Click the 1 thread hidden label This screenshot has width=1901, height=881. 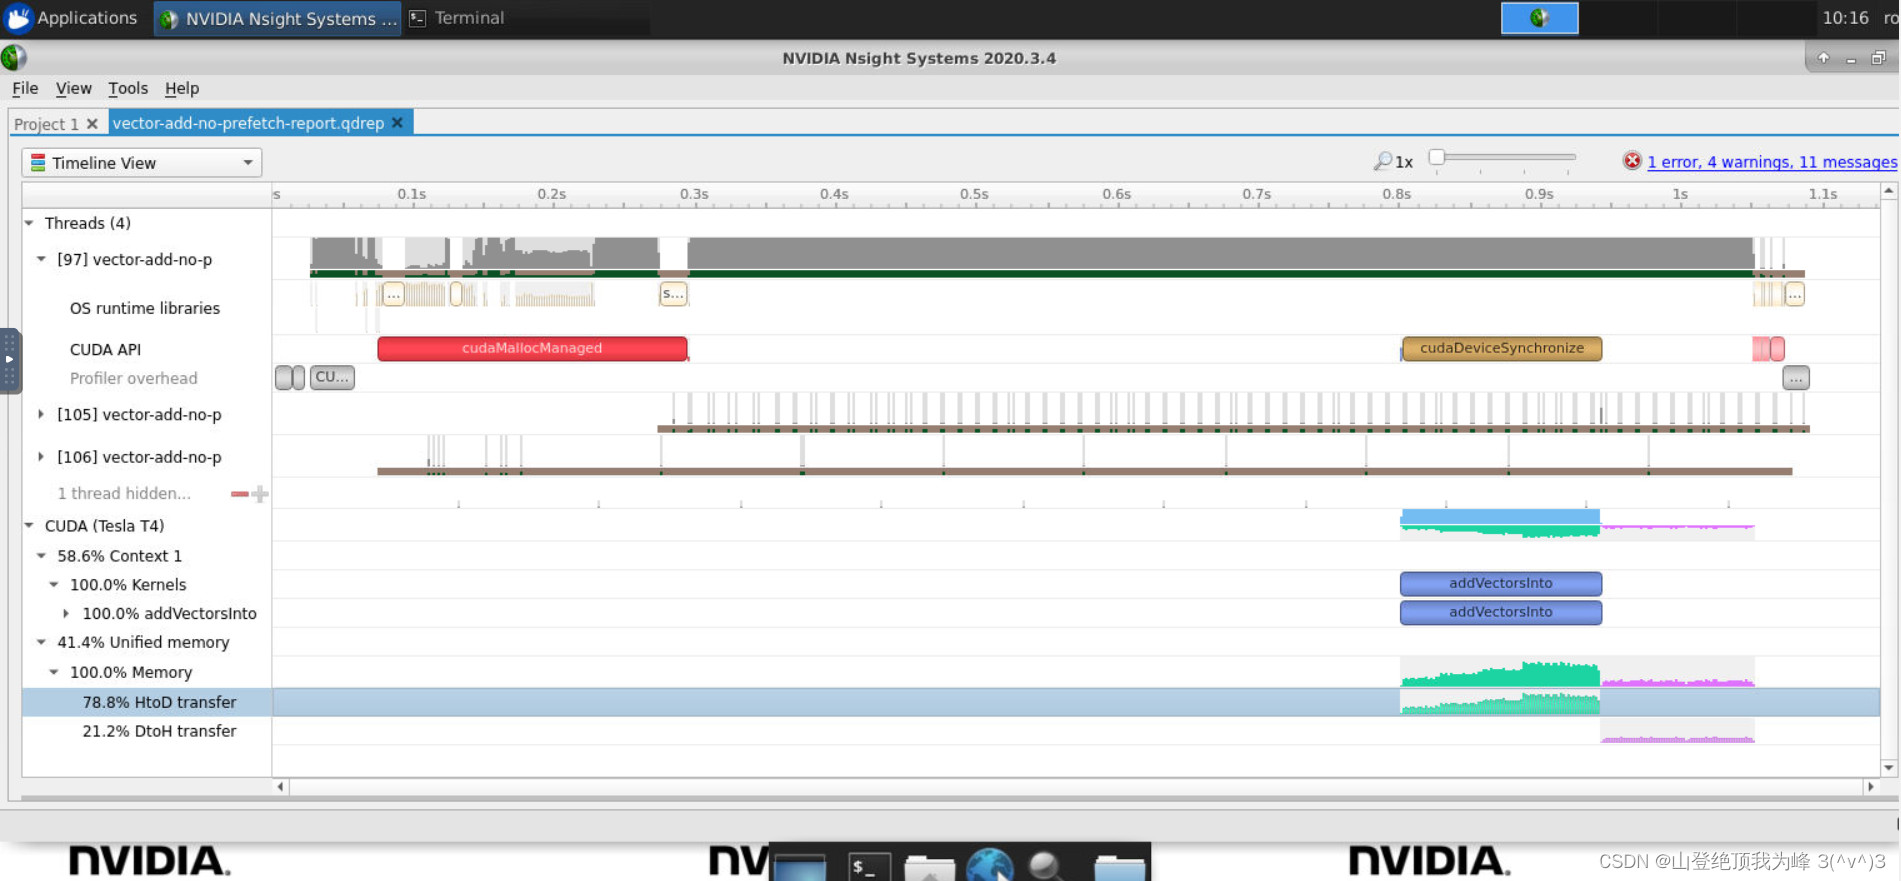[x=124, y=493]
